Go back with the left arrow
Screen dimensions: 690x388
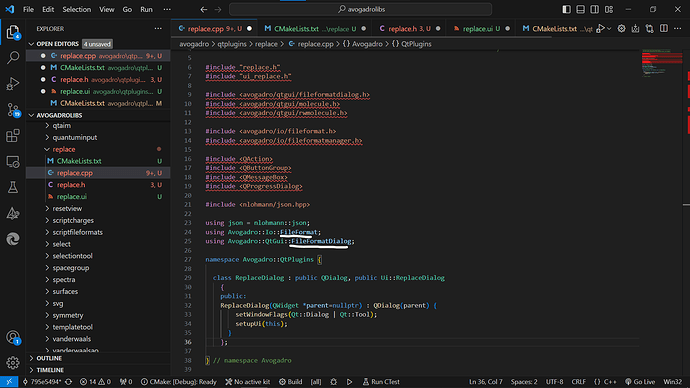click(x=203, y=9)
